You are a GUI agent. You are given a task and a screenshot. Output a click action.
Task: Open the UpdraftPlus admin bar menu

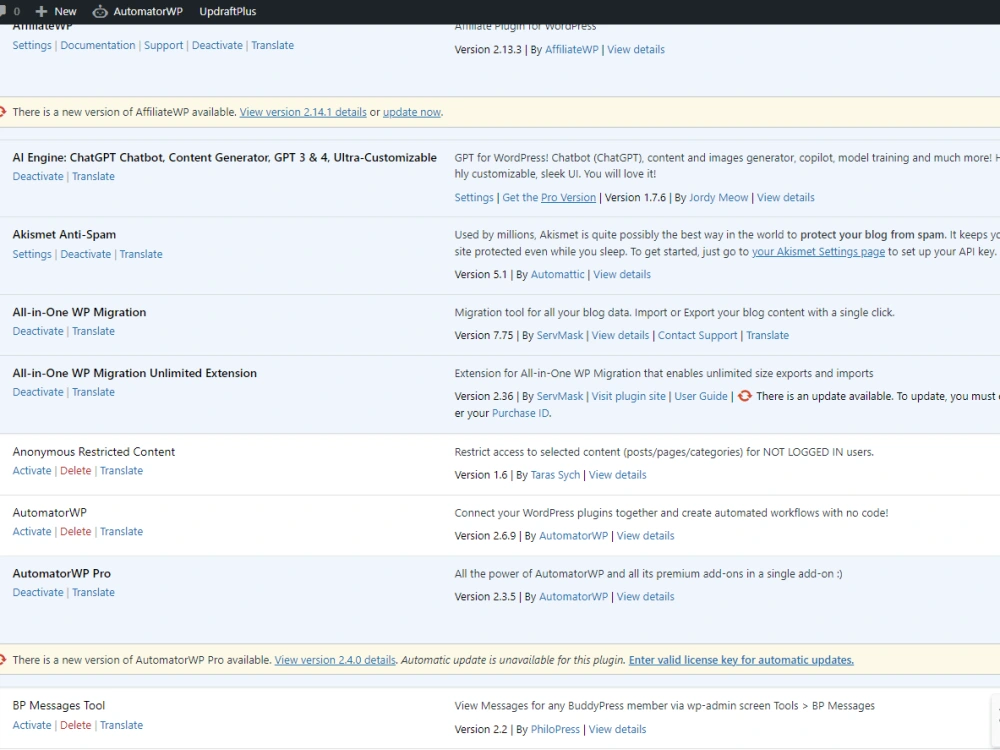228,11
